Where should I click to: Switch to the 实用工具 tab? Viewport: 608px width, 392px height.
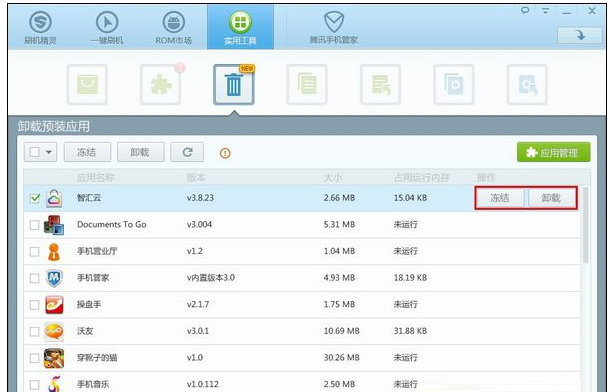click(x=240, y=26)
